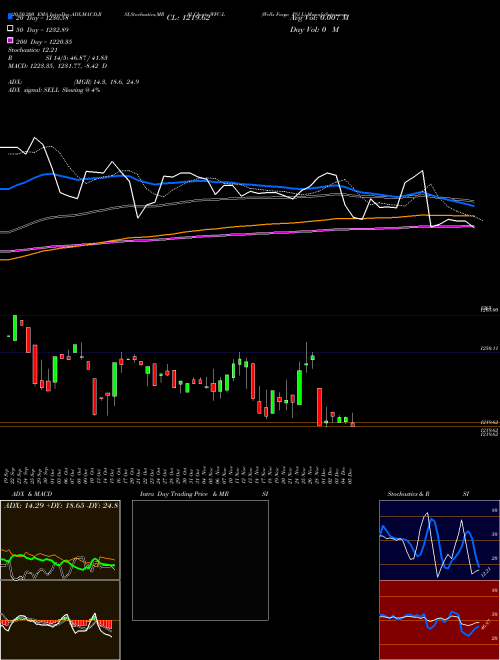Viewport: 500px width, 660px height.
Task: Click the ADX & MACD panel title
Action: (x=32, y=494)
